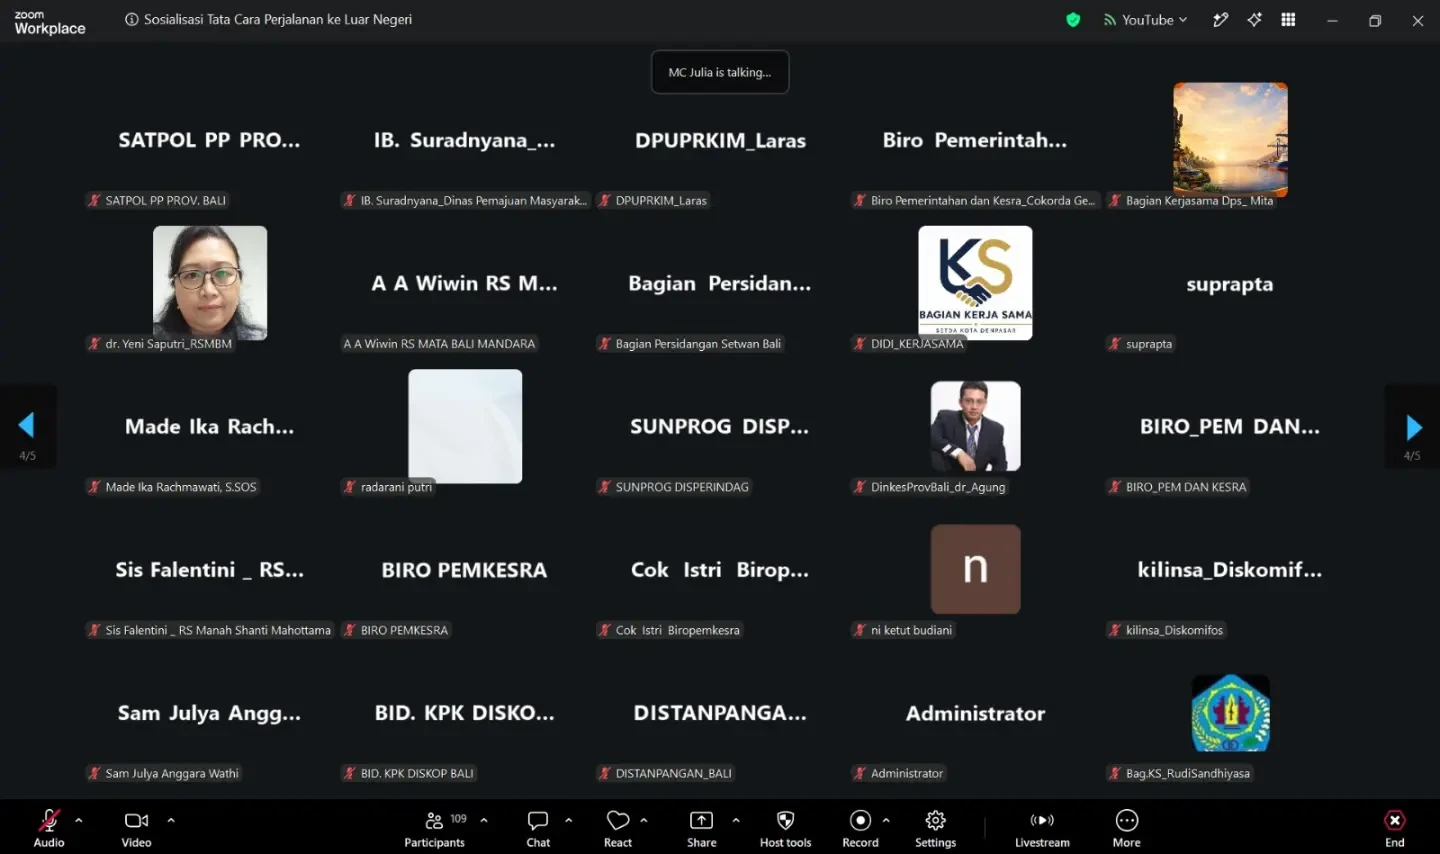This screenshot has height=854, width=1440.
Task: Start recording with Record button
Action: click(860, 828)
